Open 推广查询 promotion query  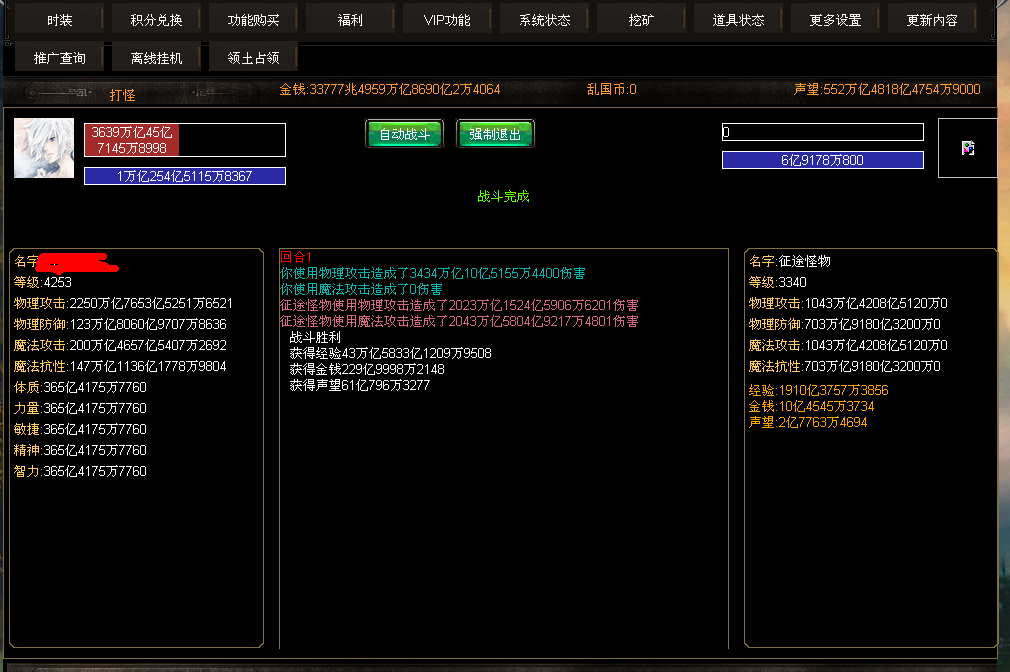[x=59, y=58]
